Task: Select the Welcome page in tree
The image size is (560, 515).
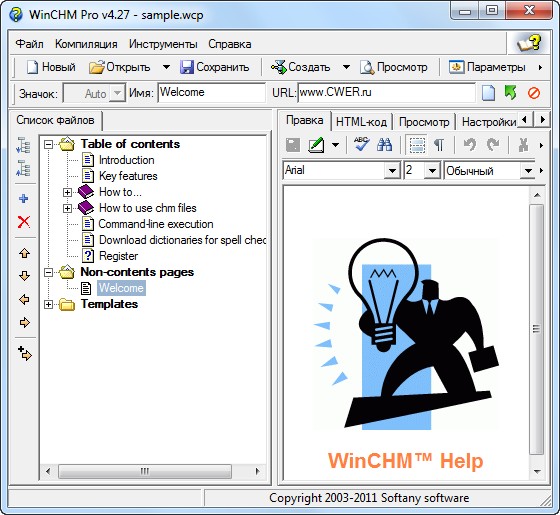Action: pyautogui.click(x=121, y=288)
